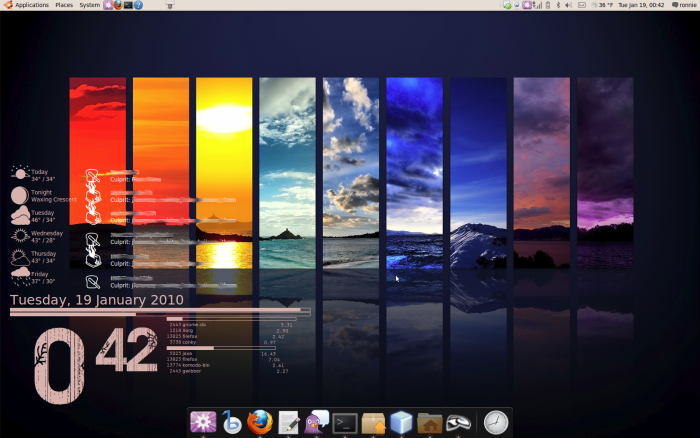Click the 'Thursday' forecast label

click(44, 254)
